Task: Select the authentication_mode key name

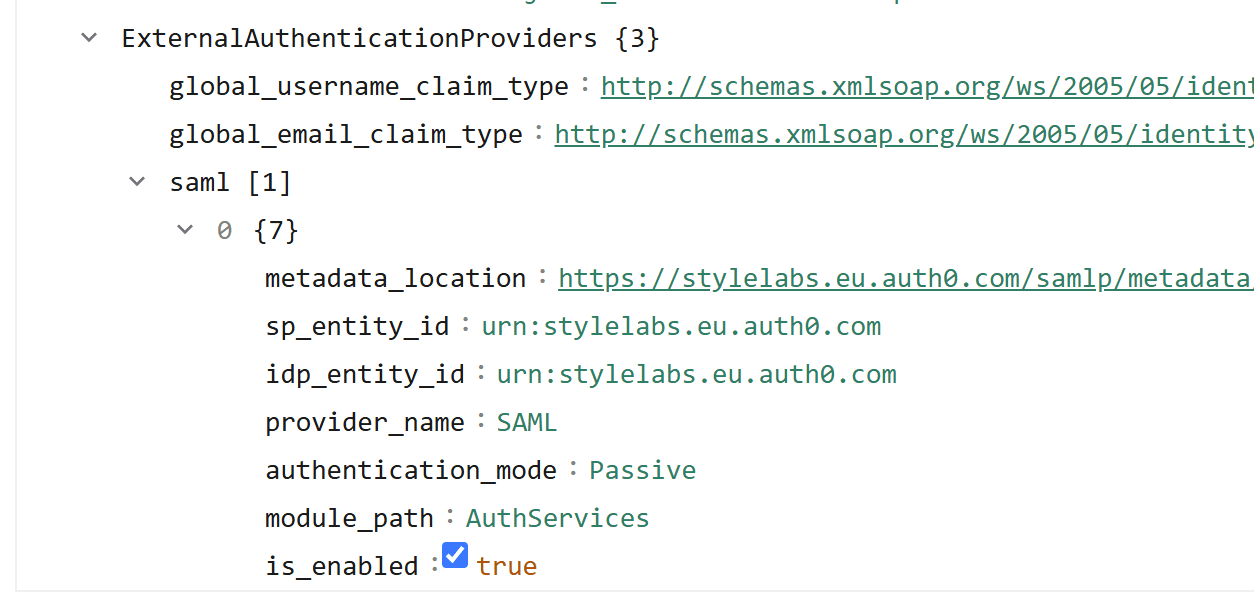Action: click(410, 470)
